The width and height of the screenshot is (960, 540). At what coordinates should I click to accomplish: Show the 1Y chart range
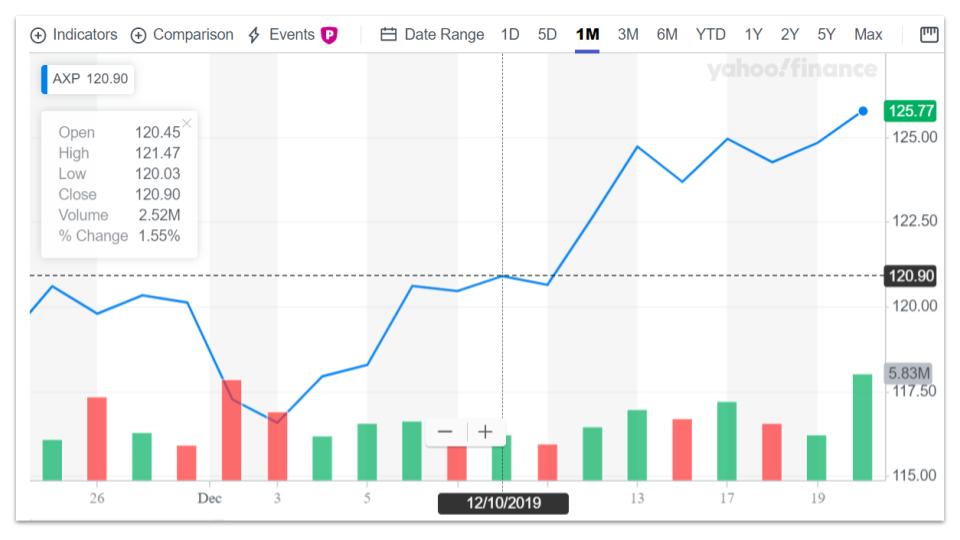coord(753,35)
